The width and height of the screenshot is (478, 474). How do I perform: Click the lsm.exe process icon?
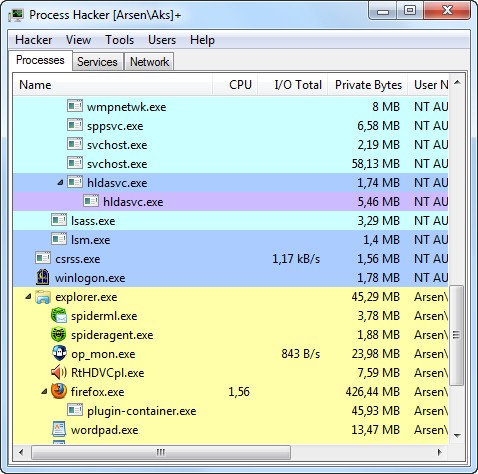click(59, 239)
